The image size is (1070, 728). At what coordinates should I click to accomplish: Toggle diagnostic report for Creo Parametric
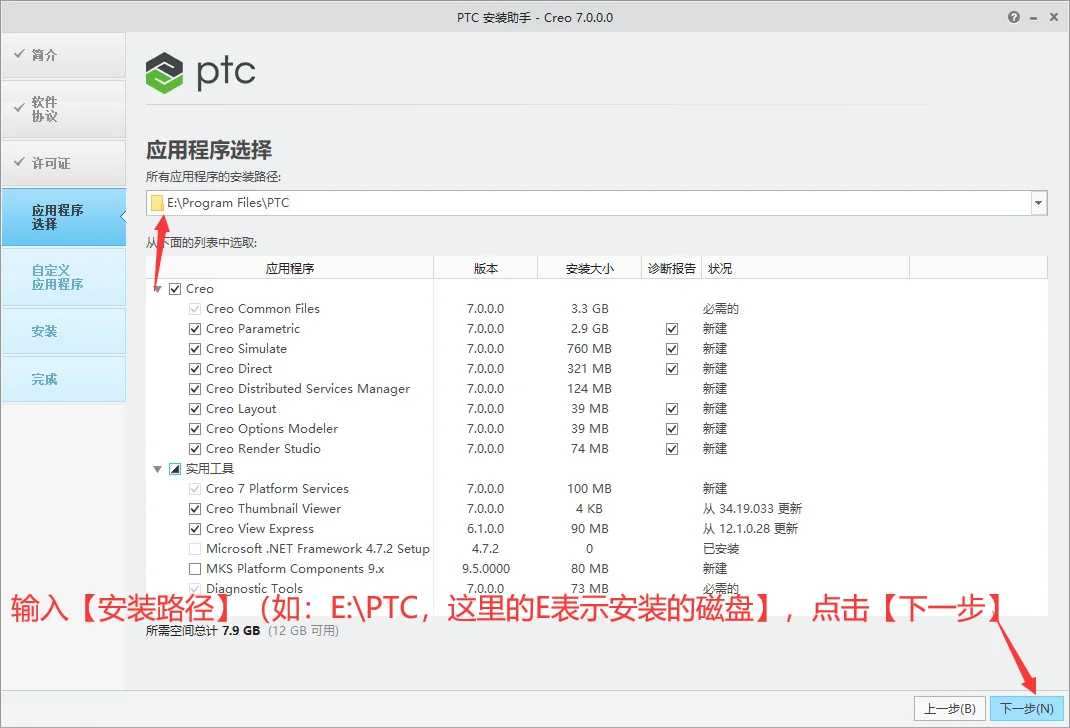click(672, 329)
